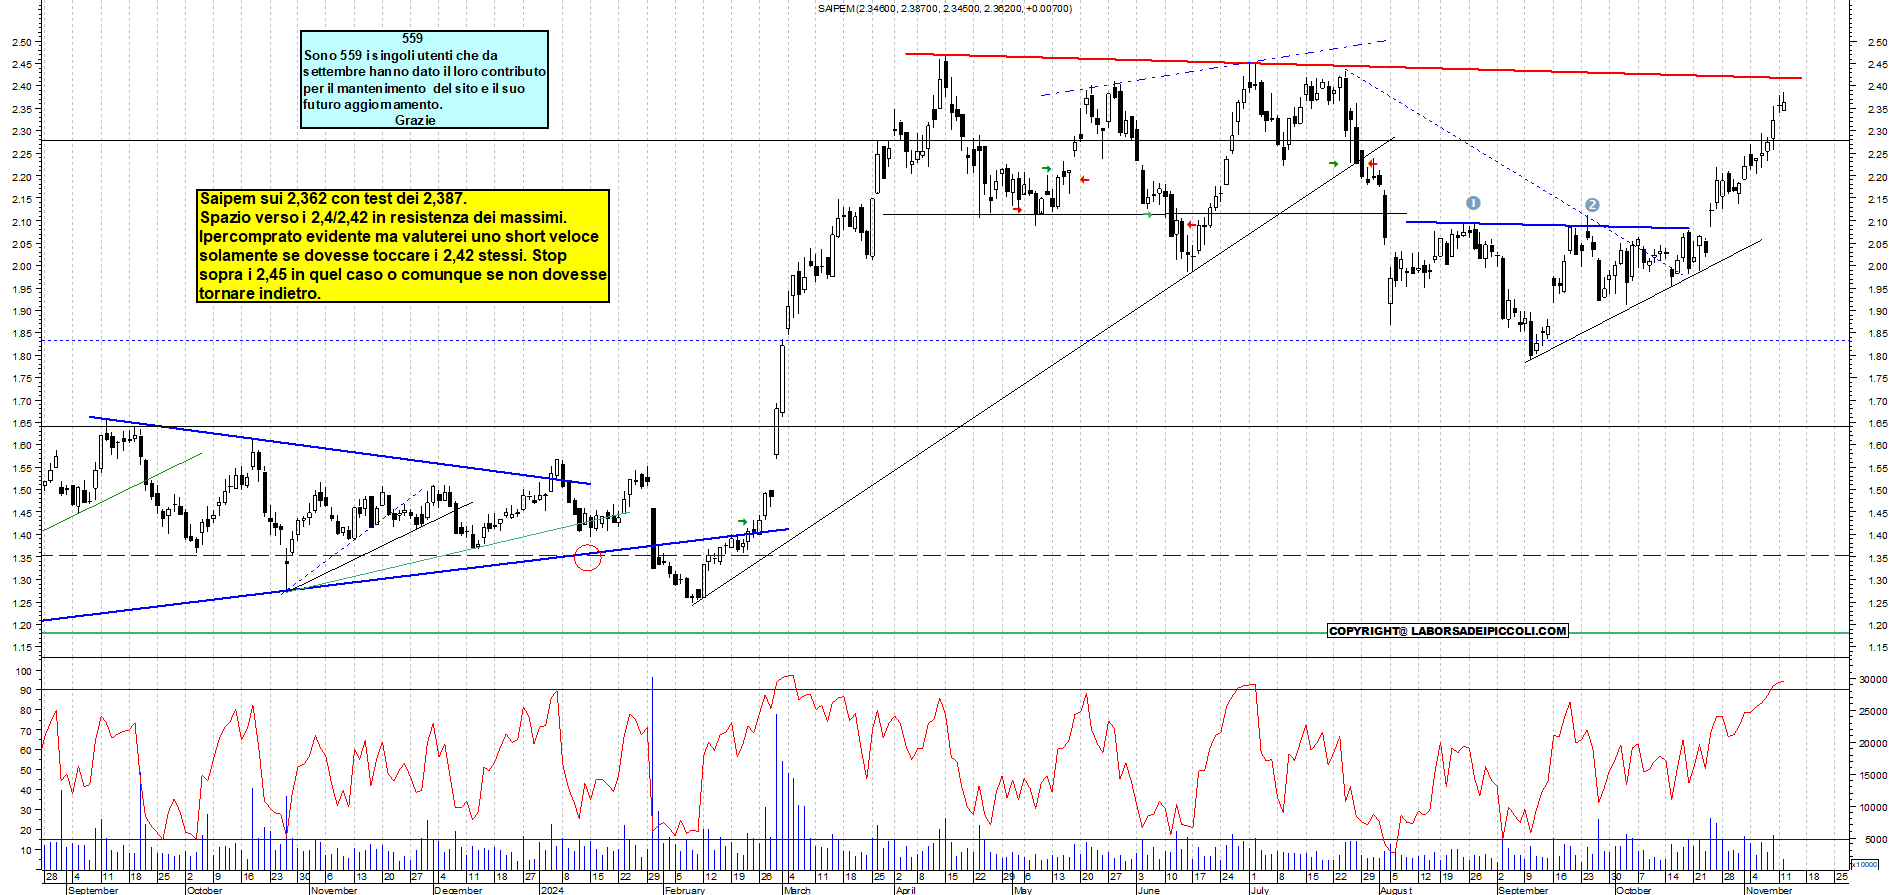
Task: Click the 'August' label on the time axis
Action: point(1396,890)
